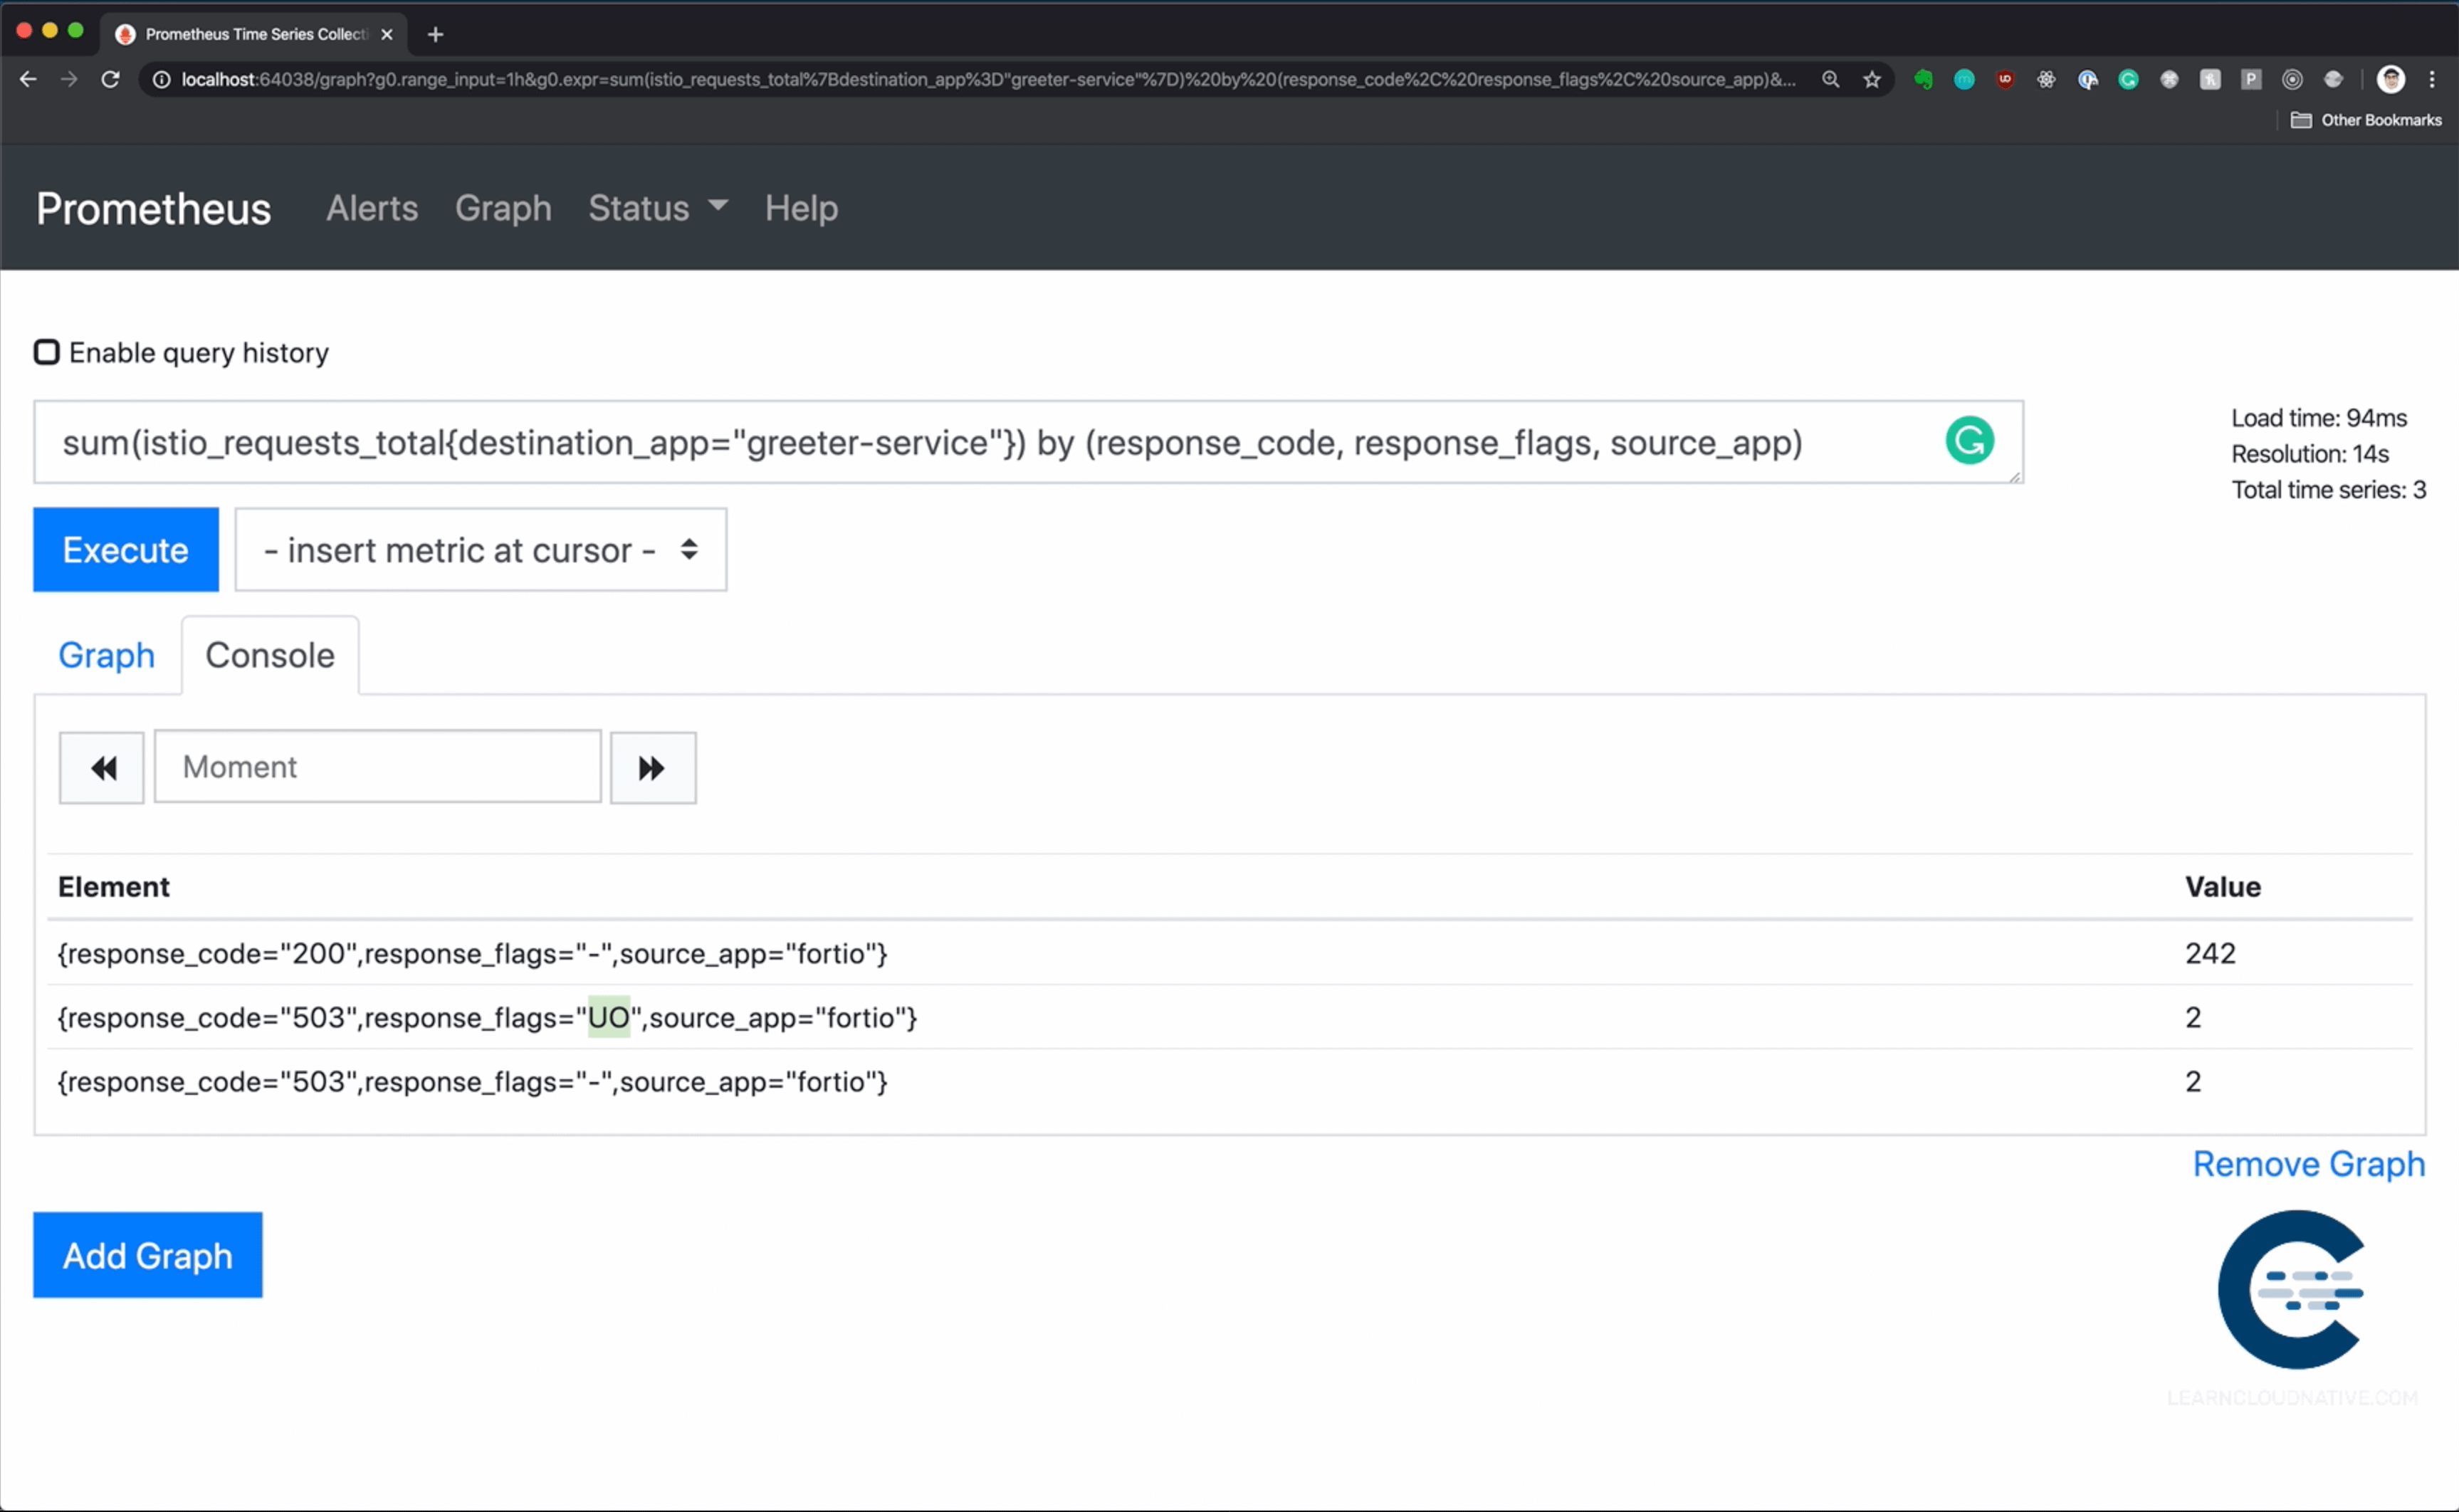Open the Evernote elephant extension
Image resolution: width=2459 pixels, height=1512 pixels.
pos(1923,79)
